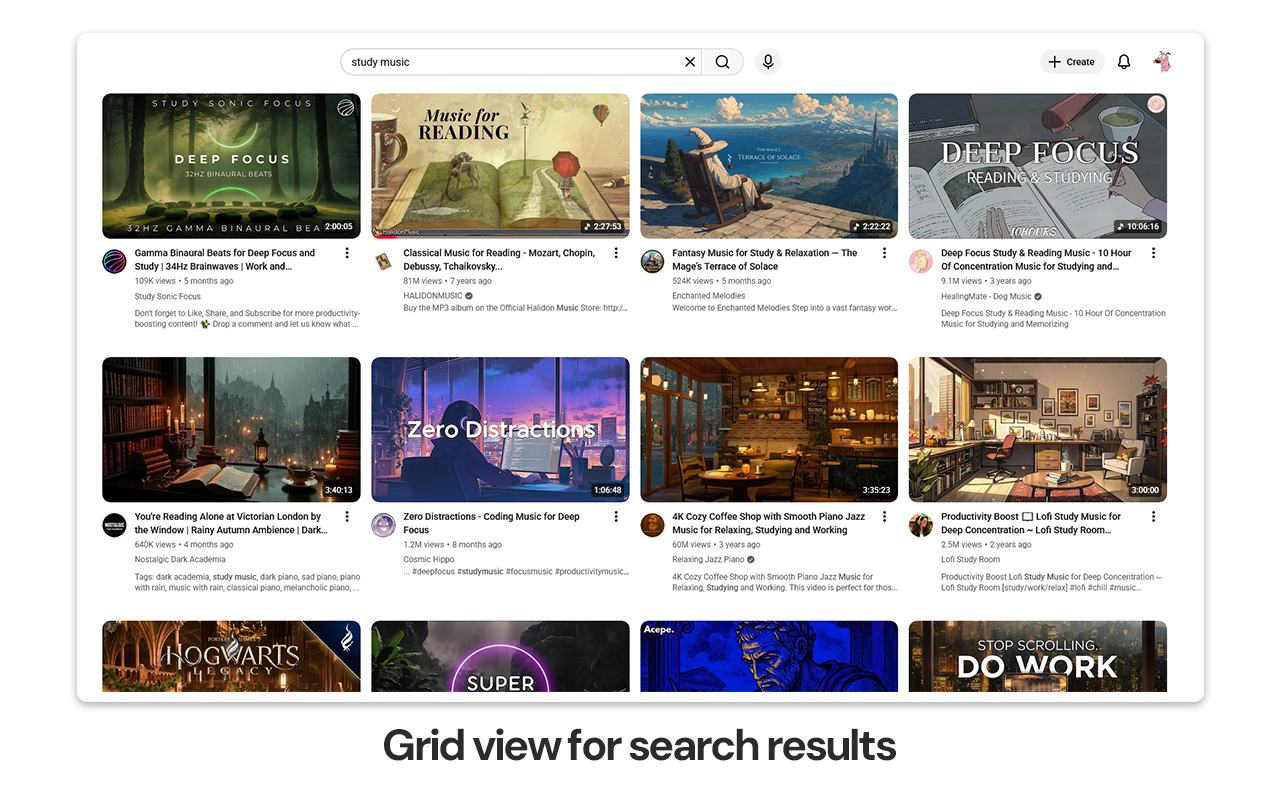Start voice search with the microphone icon

pos(768,62)
